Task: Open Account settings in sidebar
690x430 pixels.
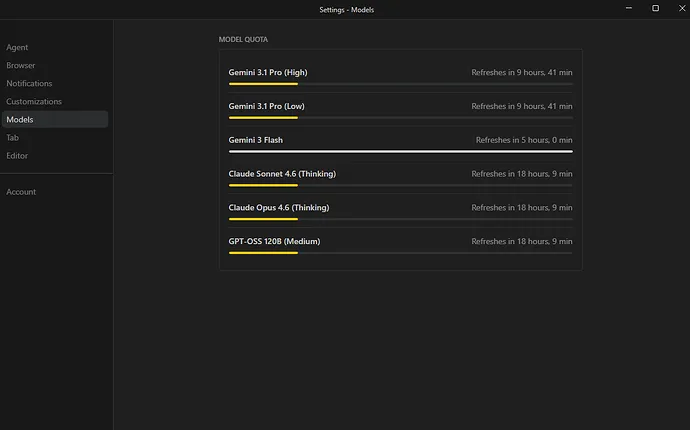Action: [x=21, y=191]
